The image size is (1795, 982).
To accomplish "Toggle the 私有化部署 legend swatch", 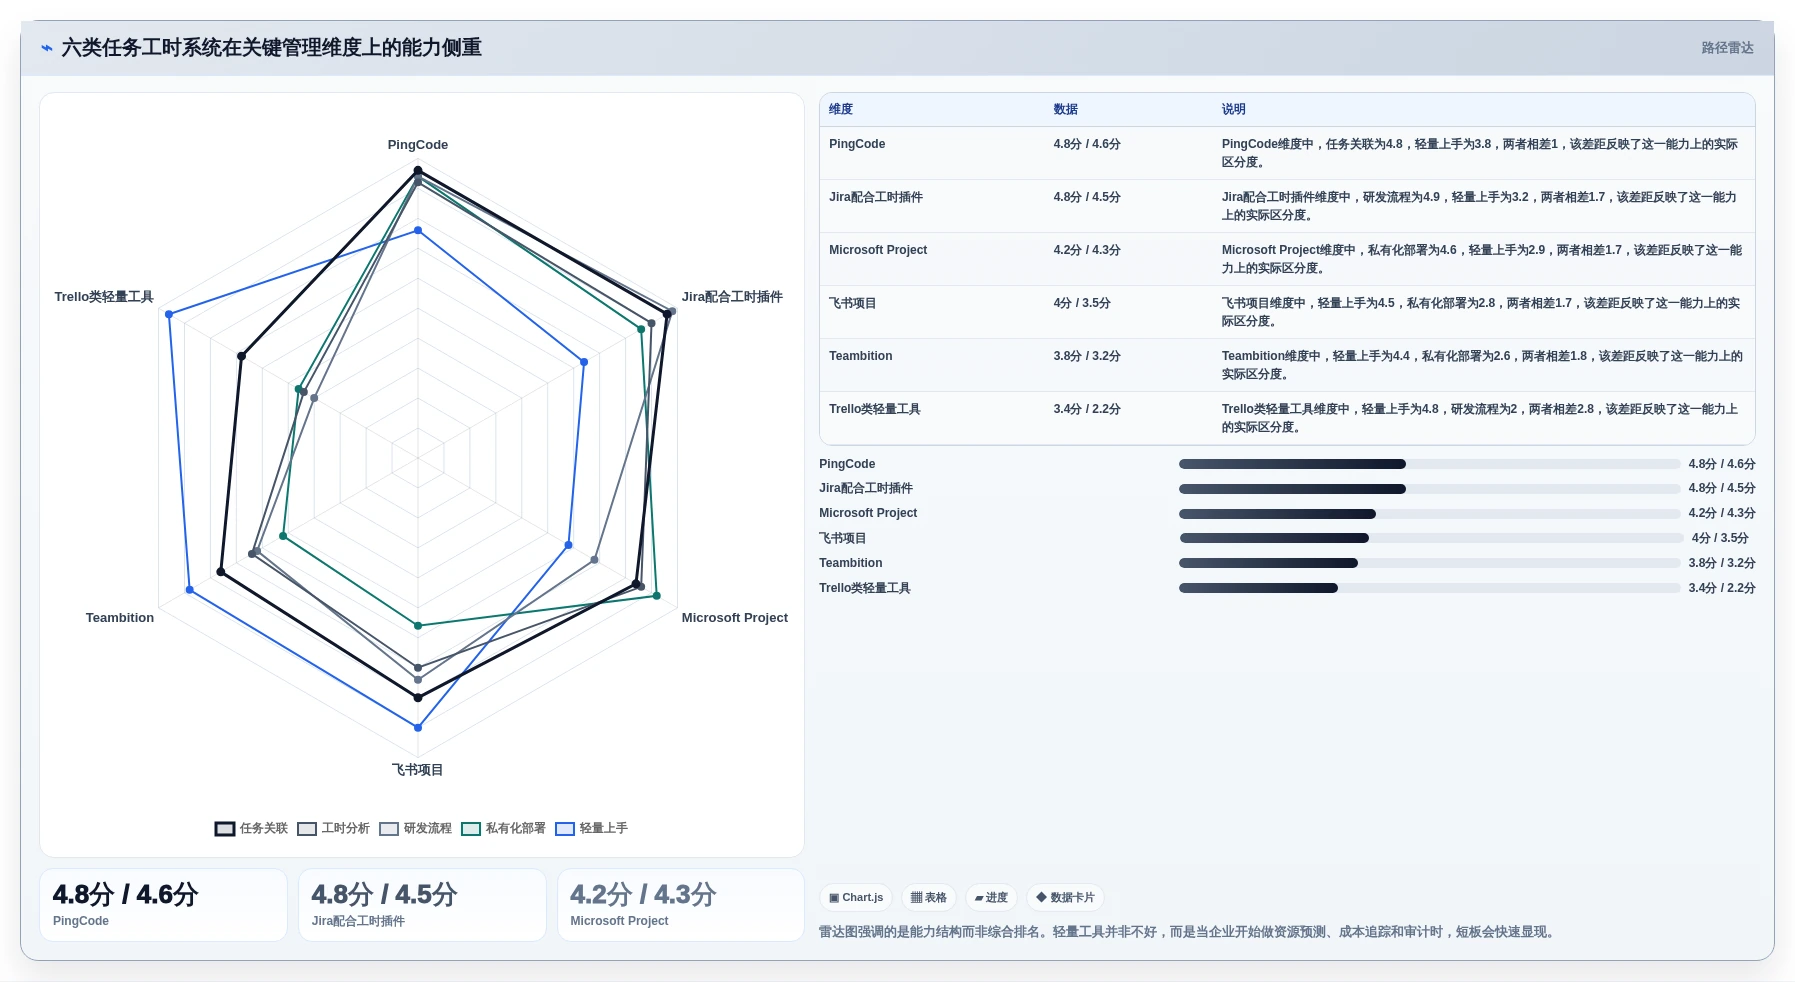I will pyautogui.click(x=471, y=829).
